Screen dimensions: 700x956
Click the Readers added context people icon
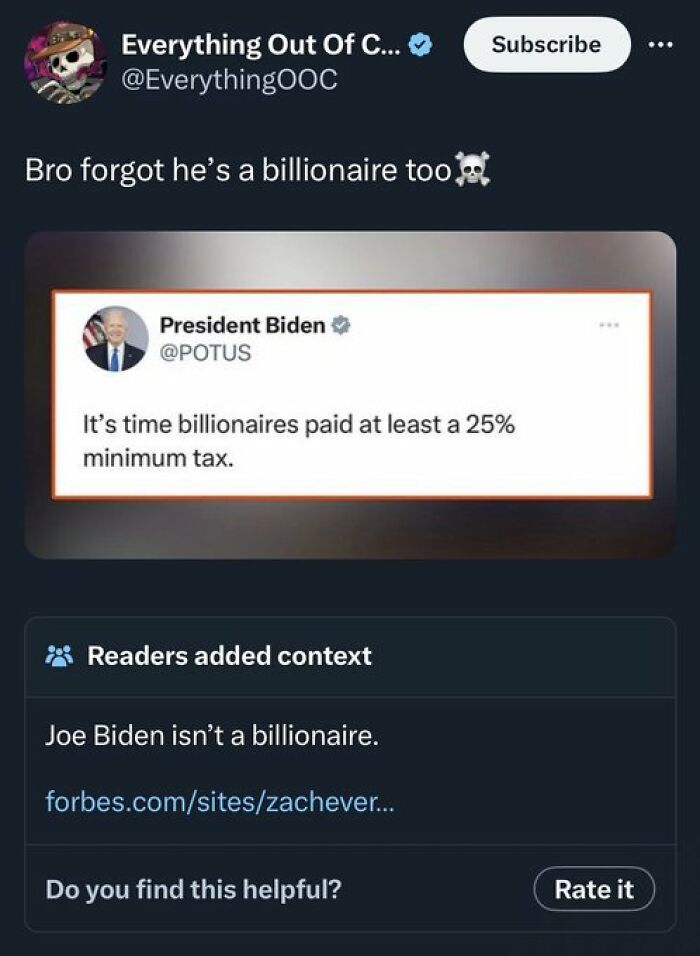point(60,655)
